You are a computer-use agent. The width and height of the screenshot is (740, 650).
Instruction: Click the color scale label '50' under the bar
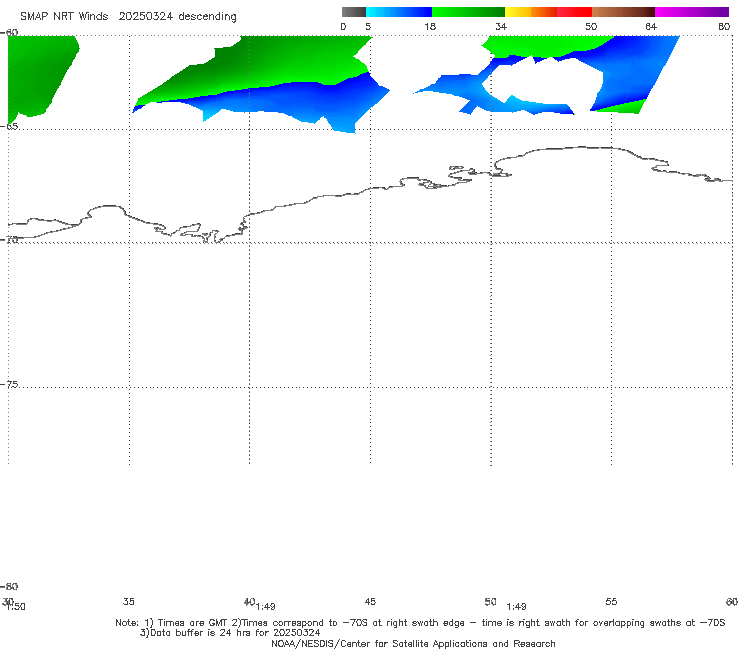(x=591, y=26)
